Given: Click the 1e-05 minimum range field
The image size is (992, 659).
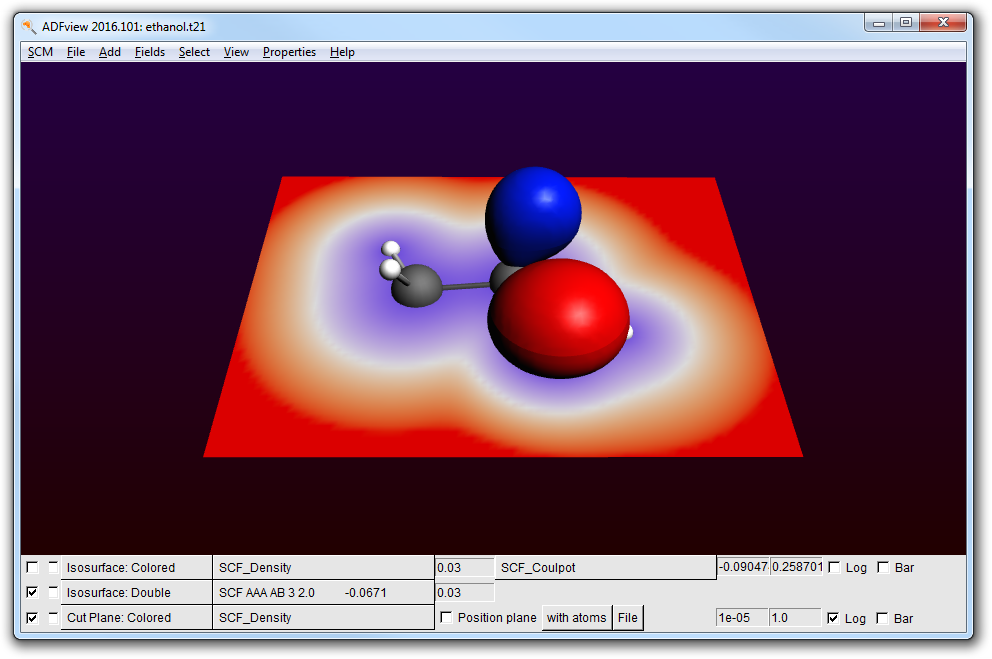Looking at the screenshot, I should click(x=742, y=617).
